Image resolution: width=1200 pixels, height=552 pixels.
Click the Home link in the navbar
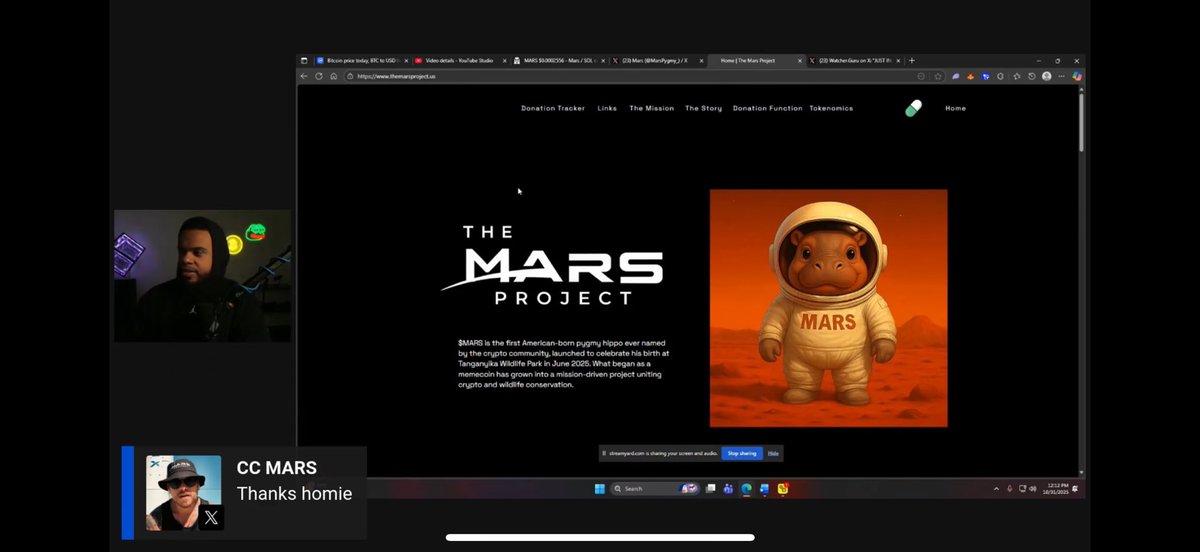pyautogui.click(x=955, y=108)
